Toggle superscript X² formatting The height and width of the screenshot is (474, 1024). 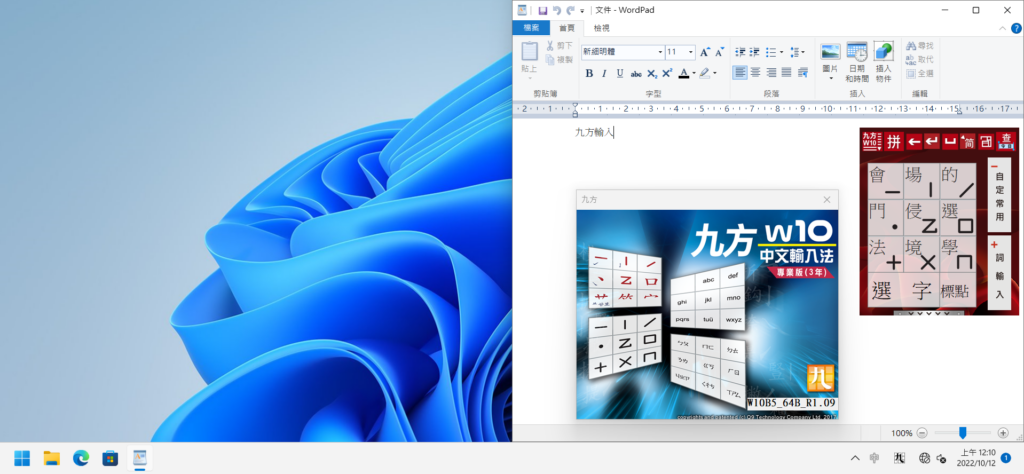(667, 73)
